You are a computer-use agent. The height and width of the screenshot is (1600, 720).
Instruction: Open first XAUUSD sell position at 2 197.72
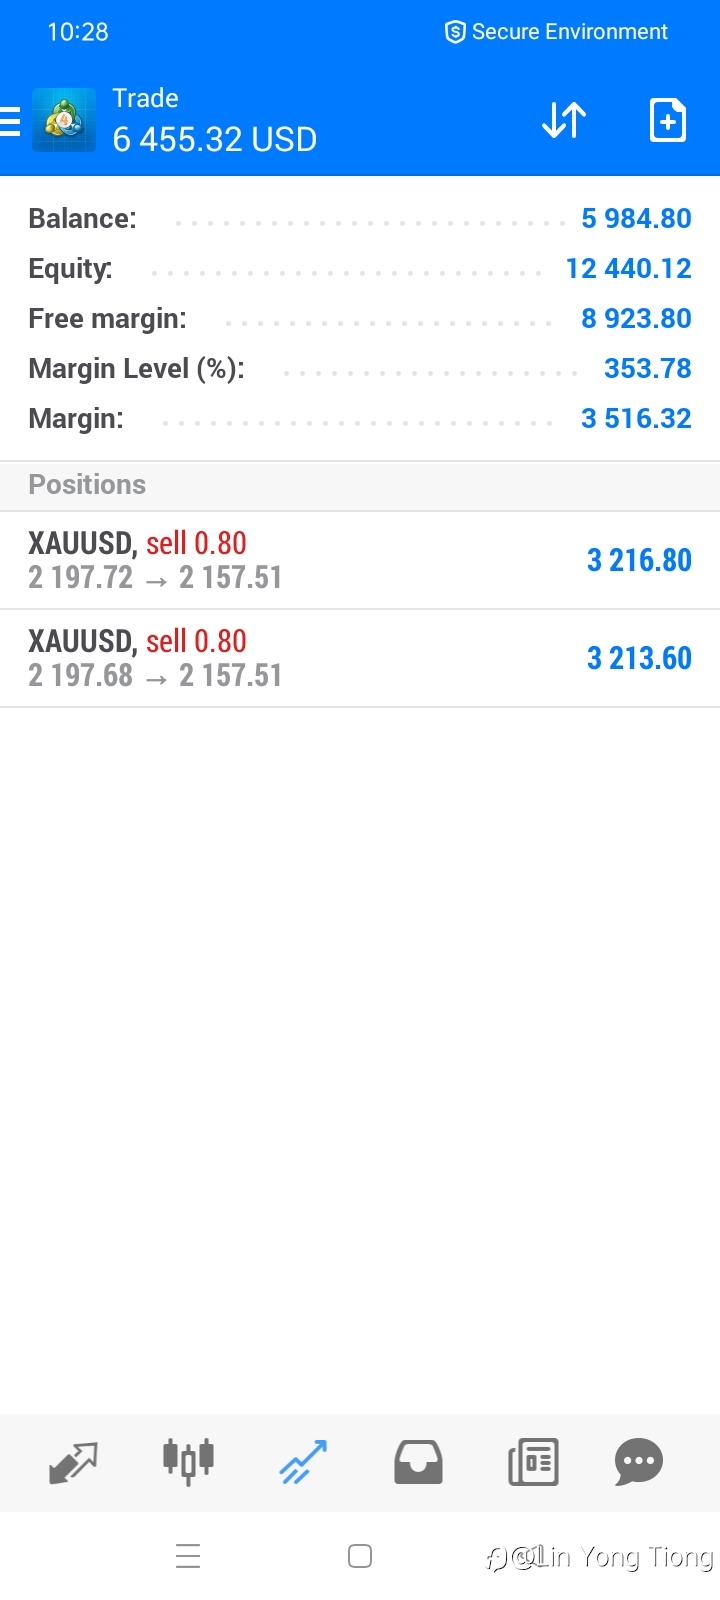(x=360, y=560)
